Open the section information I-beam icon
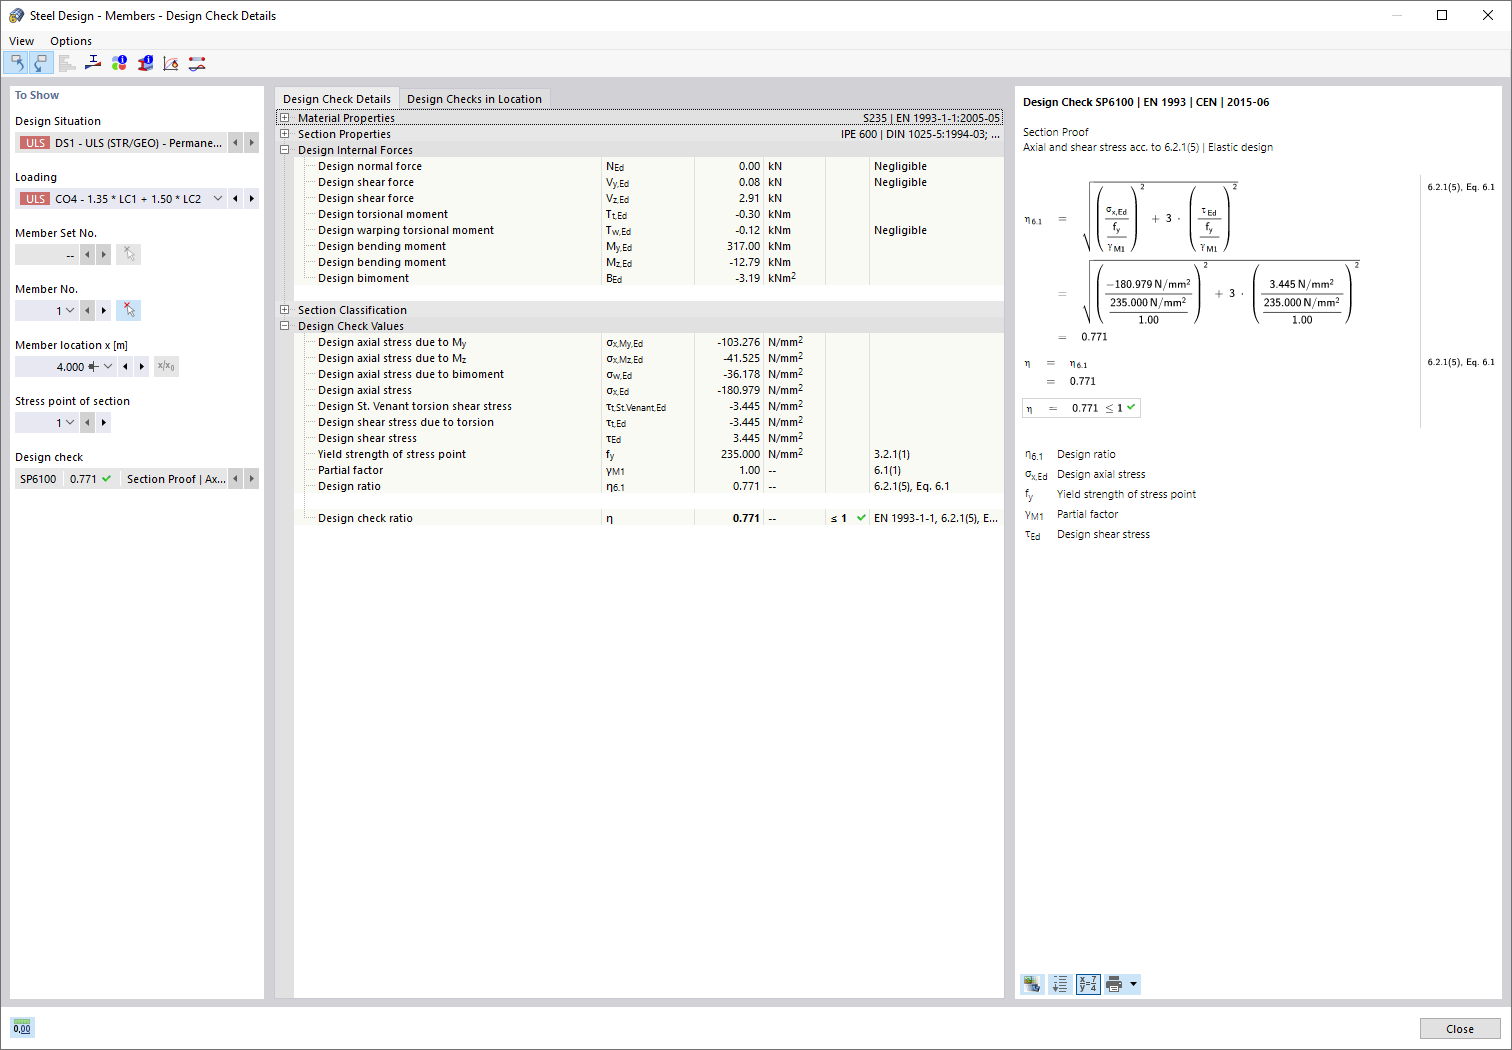Screen dimensions: 1512x1050 (x=145, y=62)
